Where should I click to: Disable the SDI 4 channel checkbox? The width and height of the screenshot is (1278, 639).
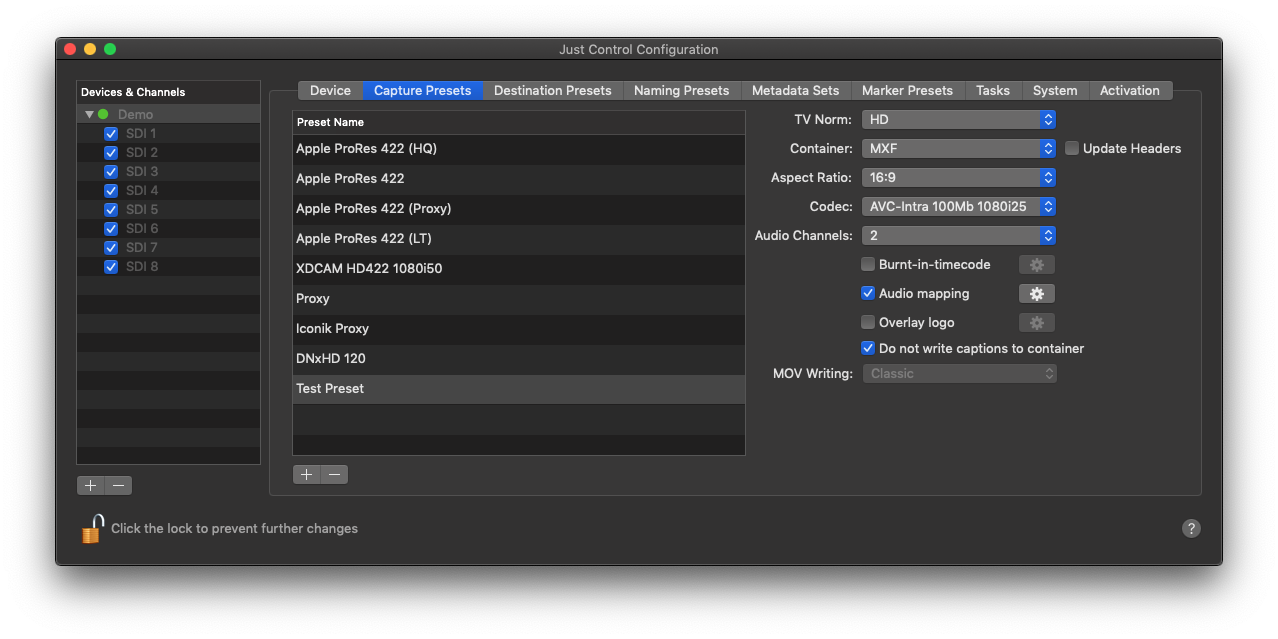click(x=111, y=191)
